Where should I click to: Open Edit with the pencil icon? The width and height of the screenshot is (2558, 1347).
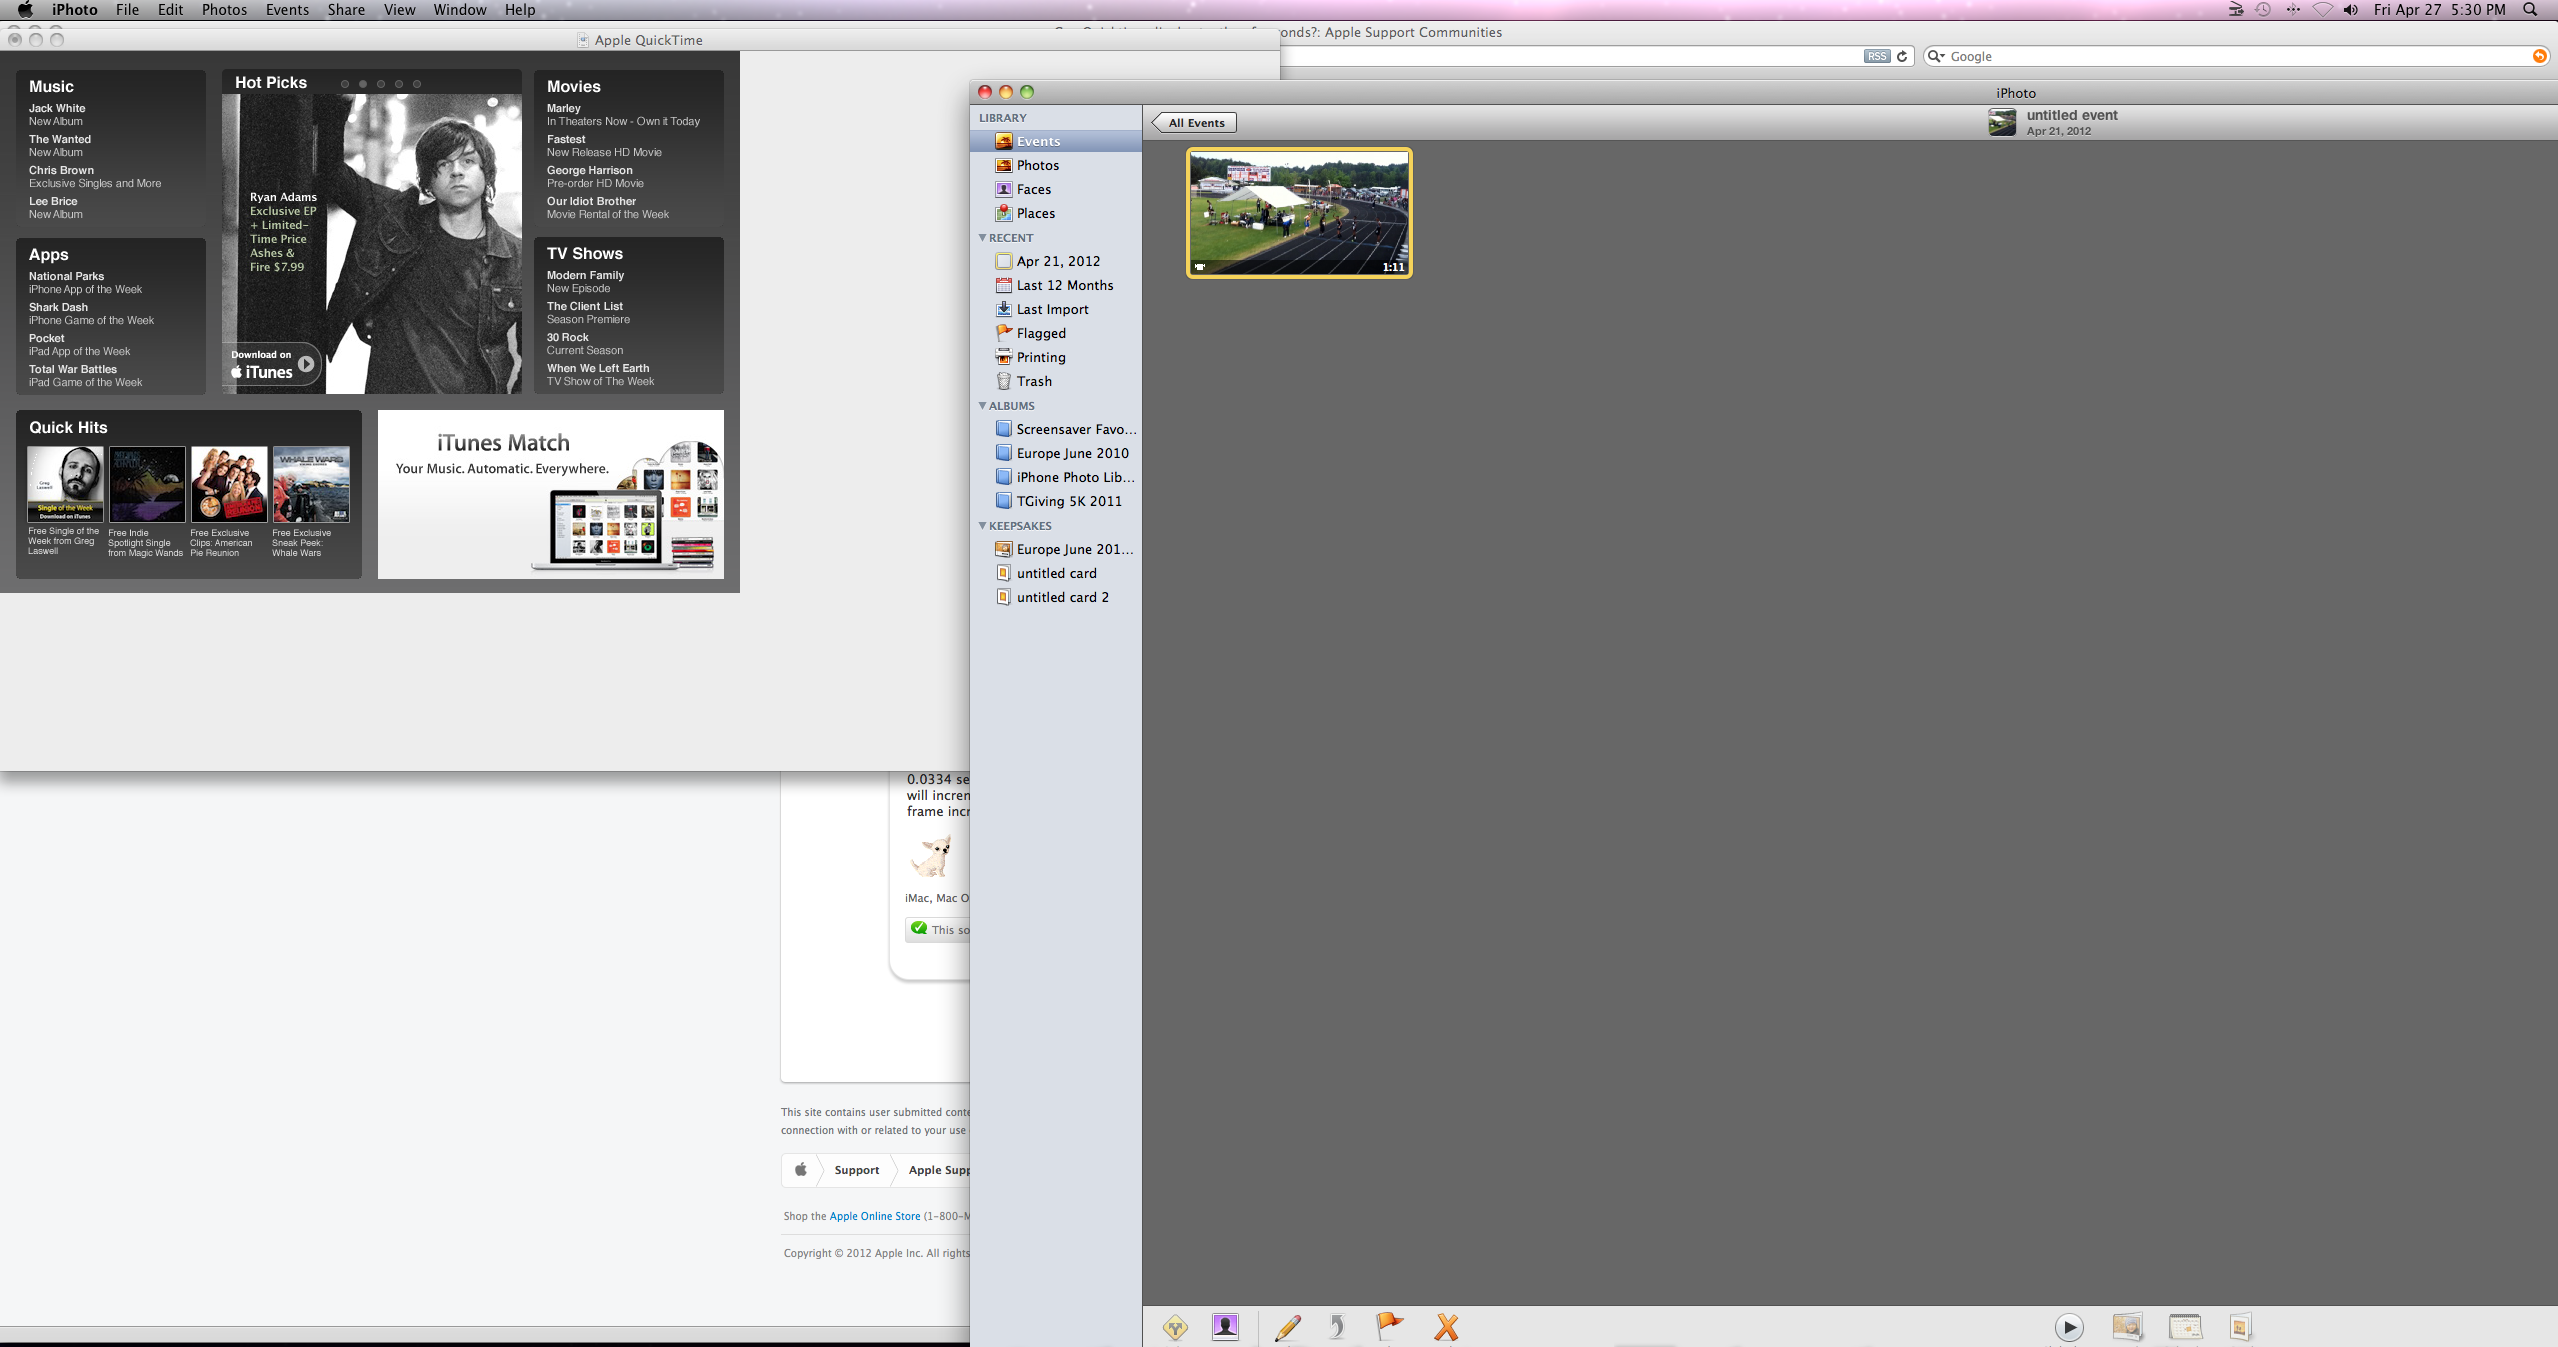tap(1288, 1327)
